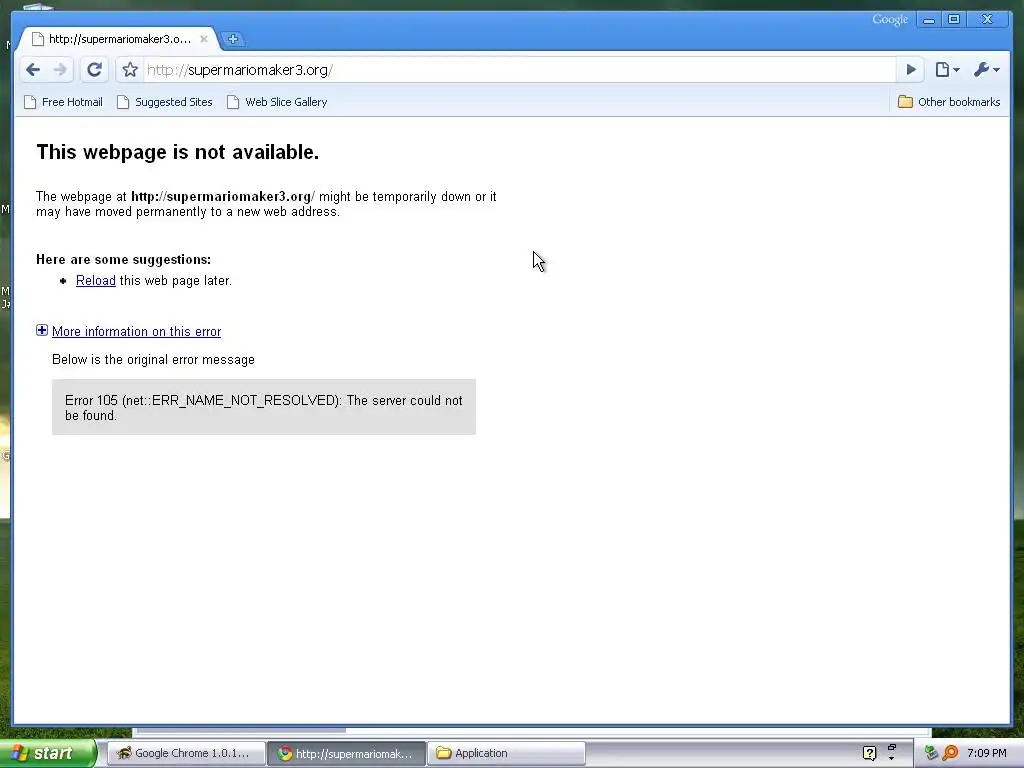This screenshot has width=1024, height=768.
Task: Click the magnifier tray icon
Action: (950, 754)
